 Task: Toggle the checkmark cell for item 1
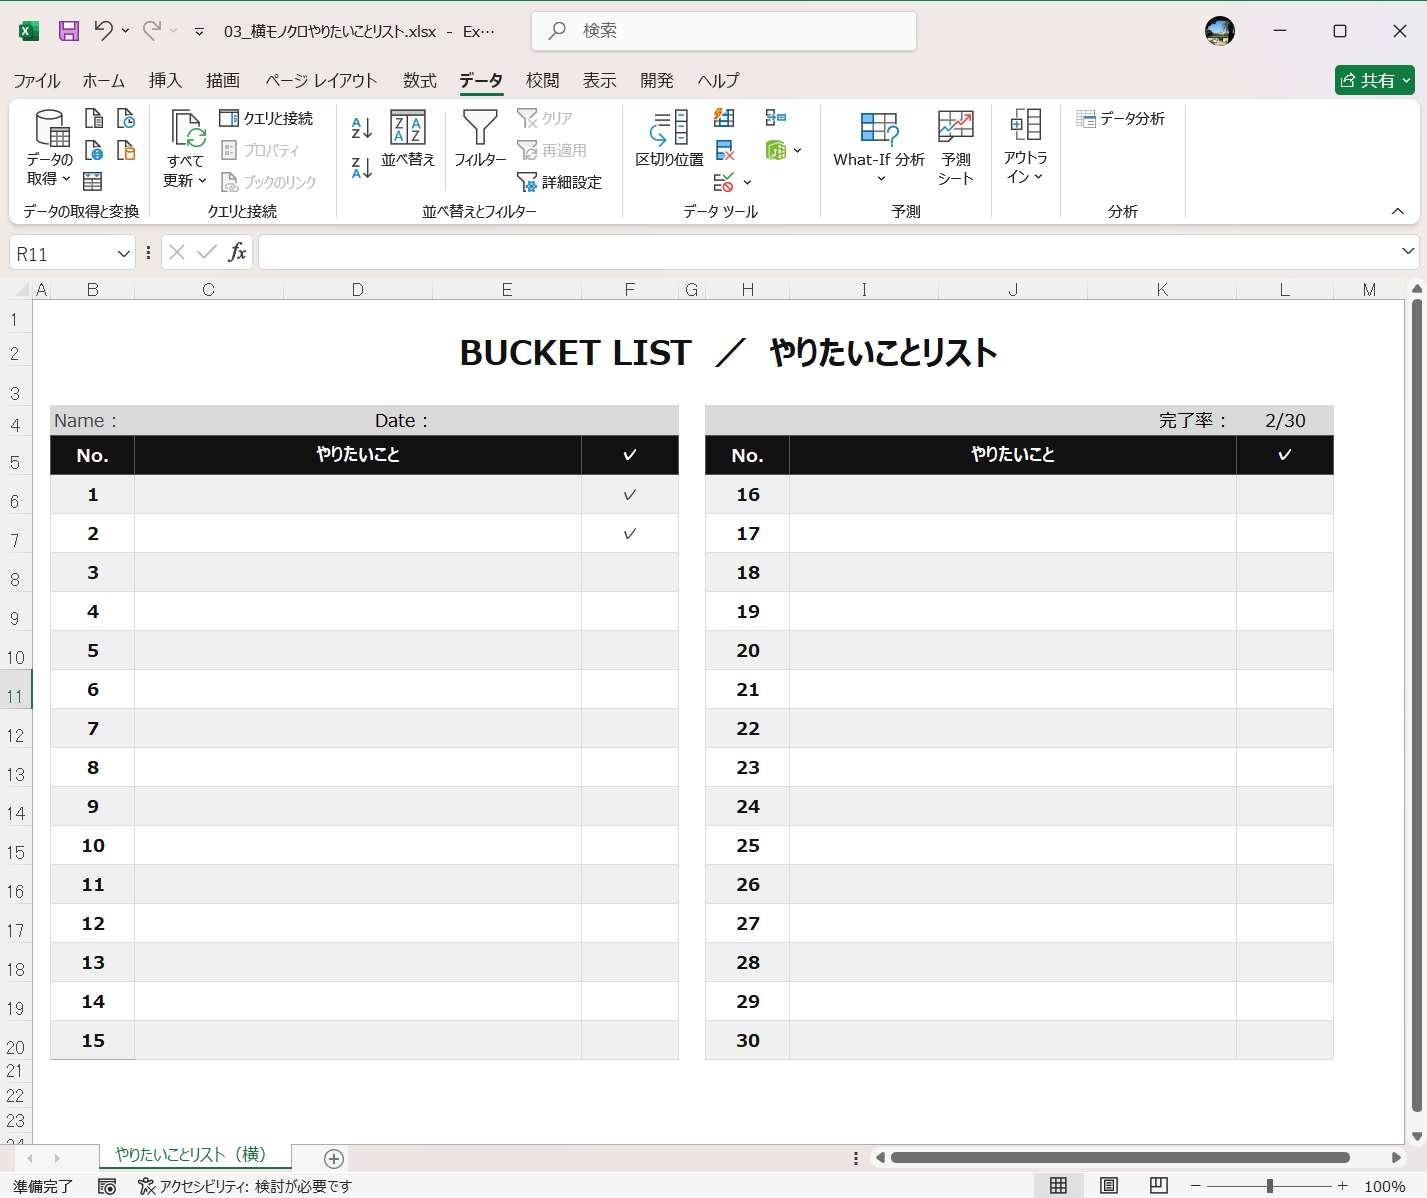coord(630,494)
